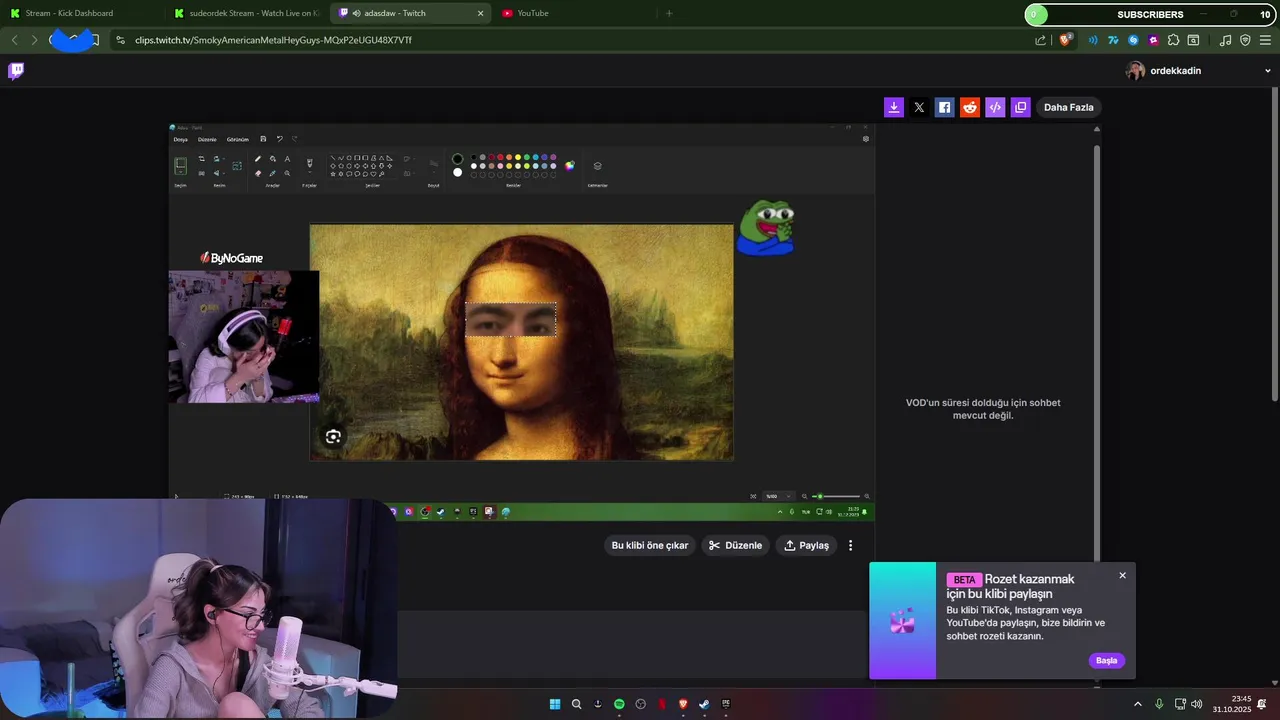Click the Paylaş share button

pos(806,545)
